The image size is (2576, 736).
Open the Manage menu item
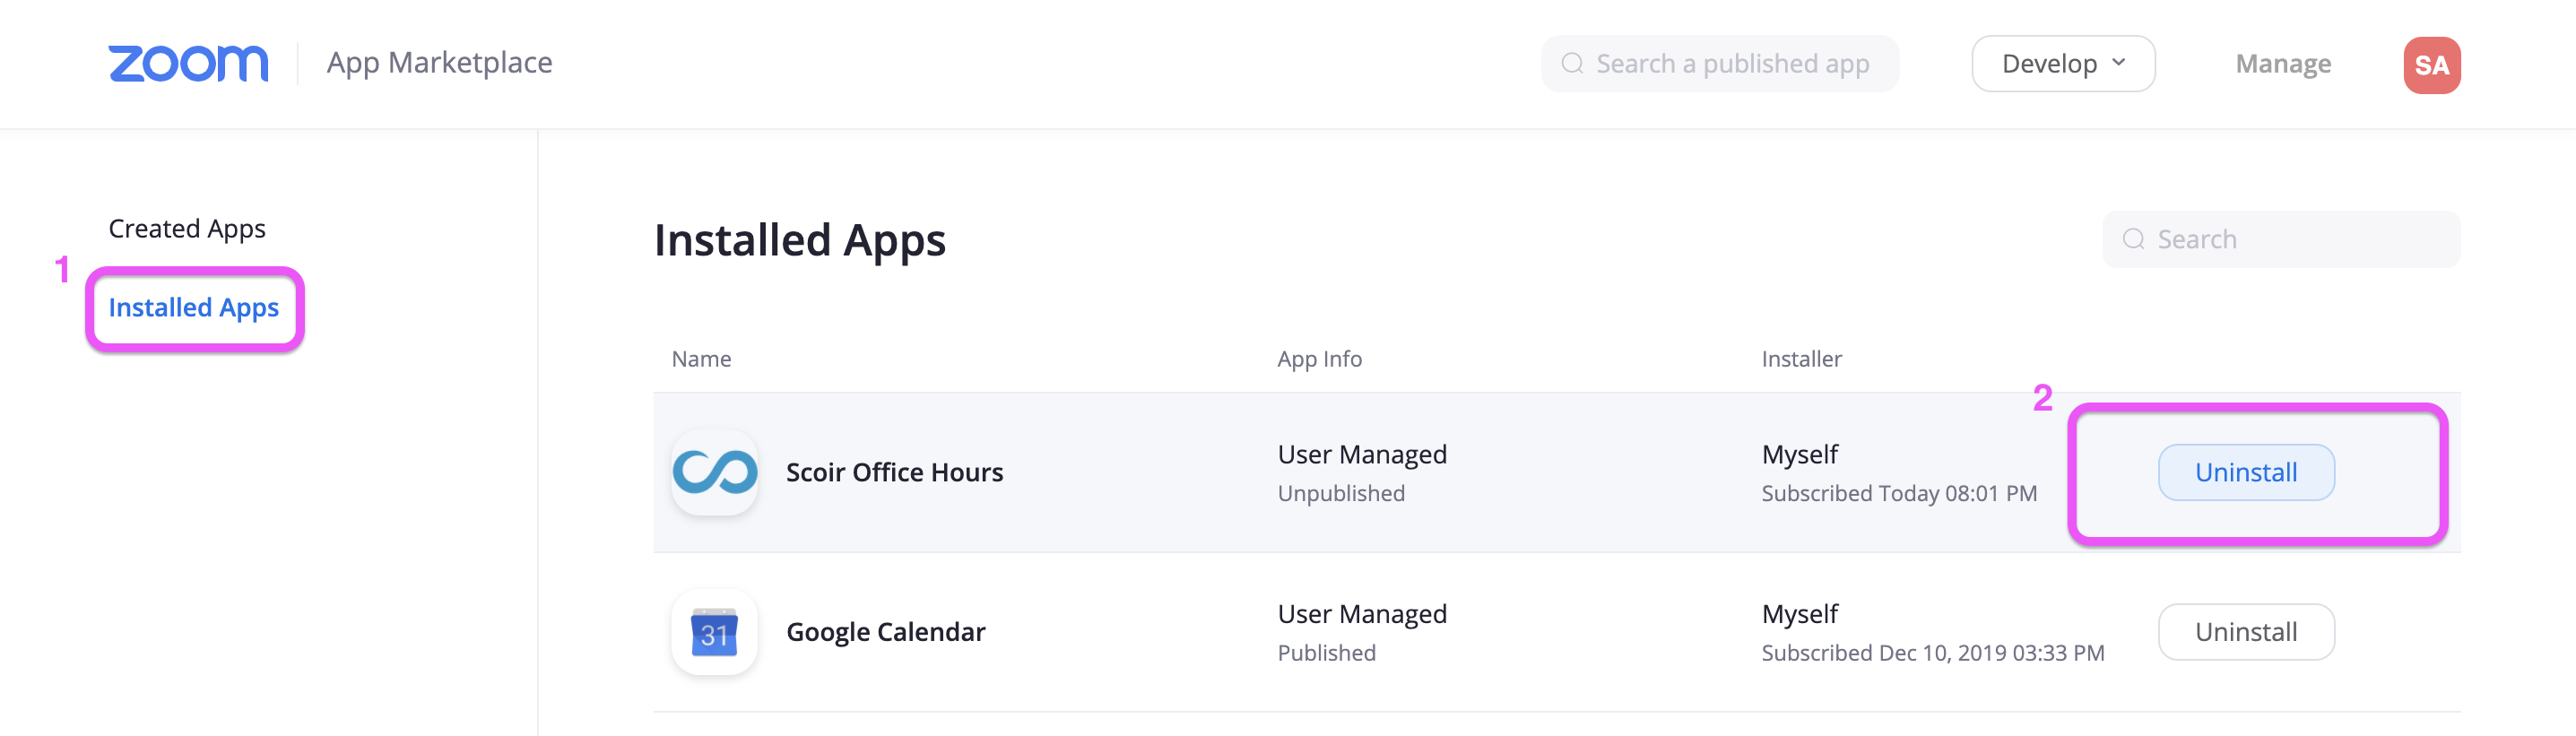coord(2283,64)
